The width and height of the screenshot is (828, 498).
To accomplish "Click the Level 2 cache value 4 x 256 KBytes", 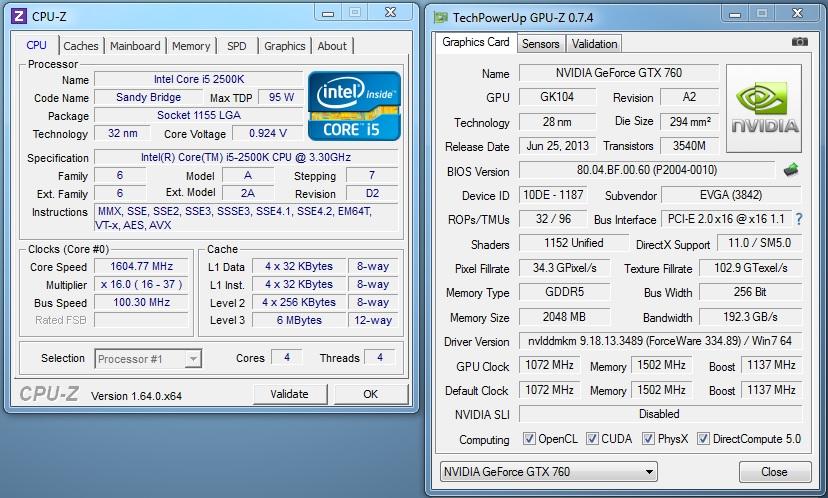I will pyautogui.click(x=299, y=302).
